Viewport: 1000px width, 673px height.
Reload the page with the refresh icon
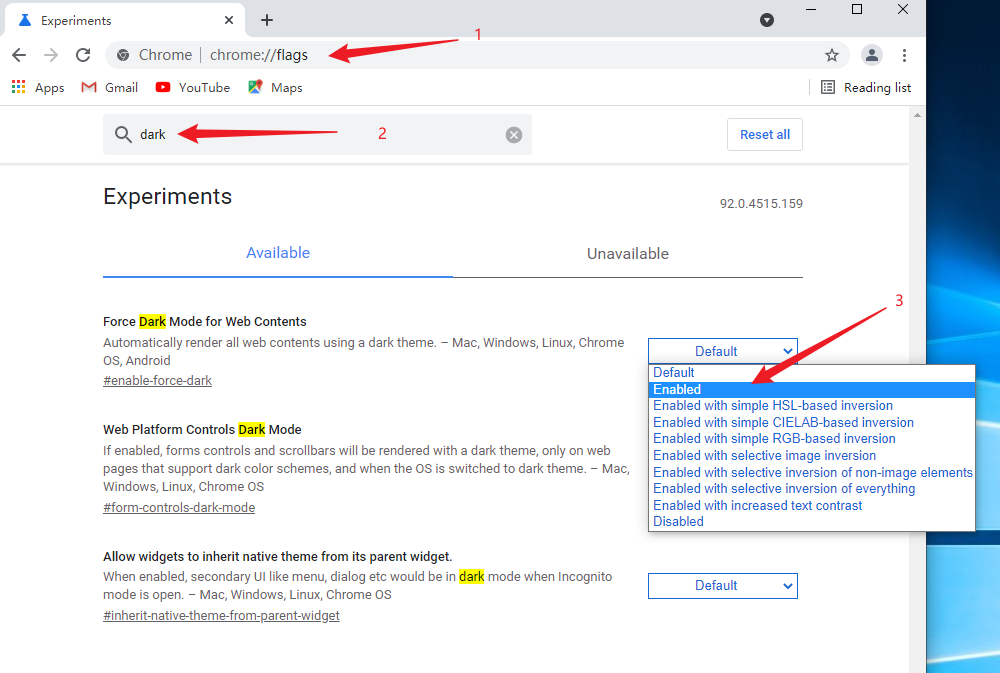point(83,55)
